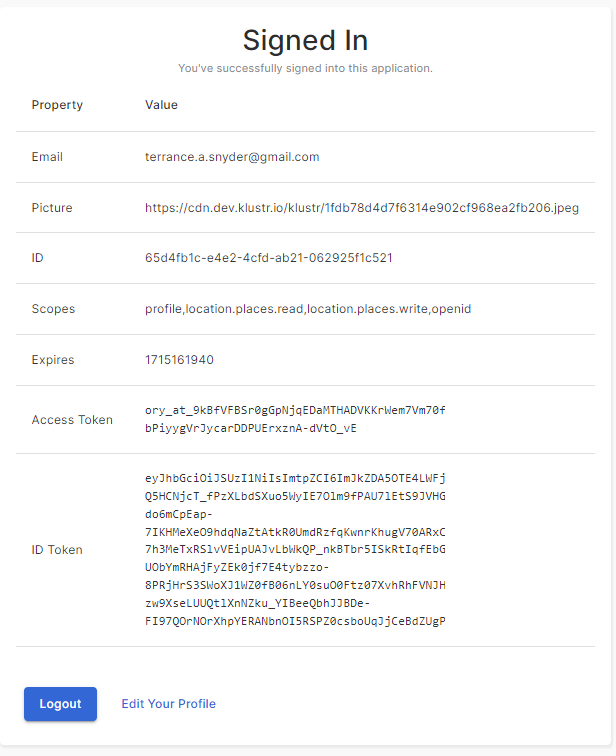616x756 pixels.
Task: Click the ID Token row label
Action: 57,550
